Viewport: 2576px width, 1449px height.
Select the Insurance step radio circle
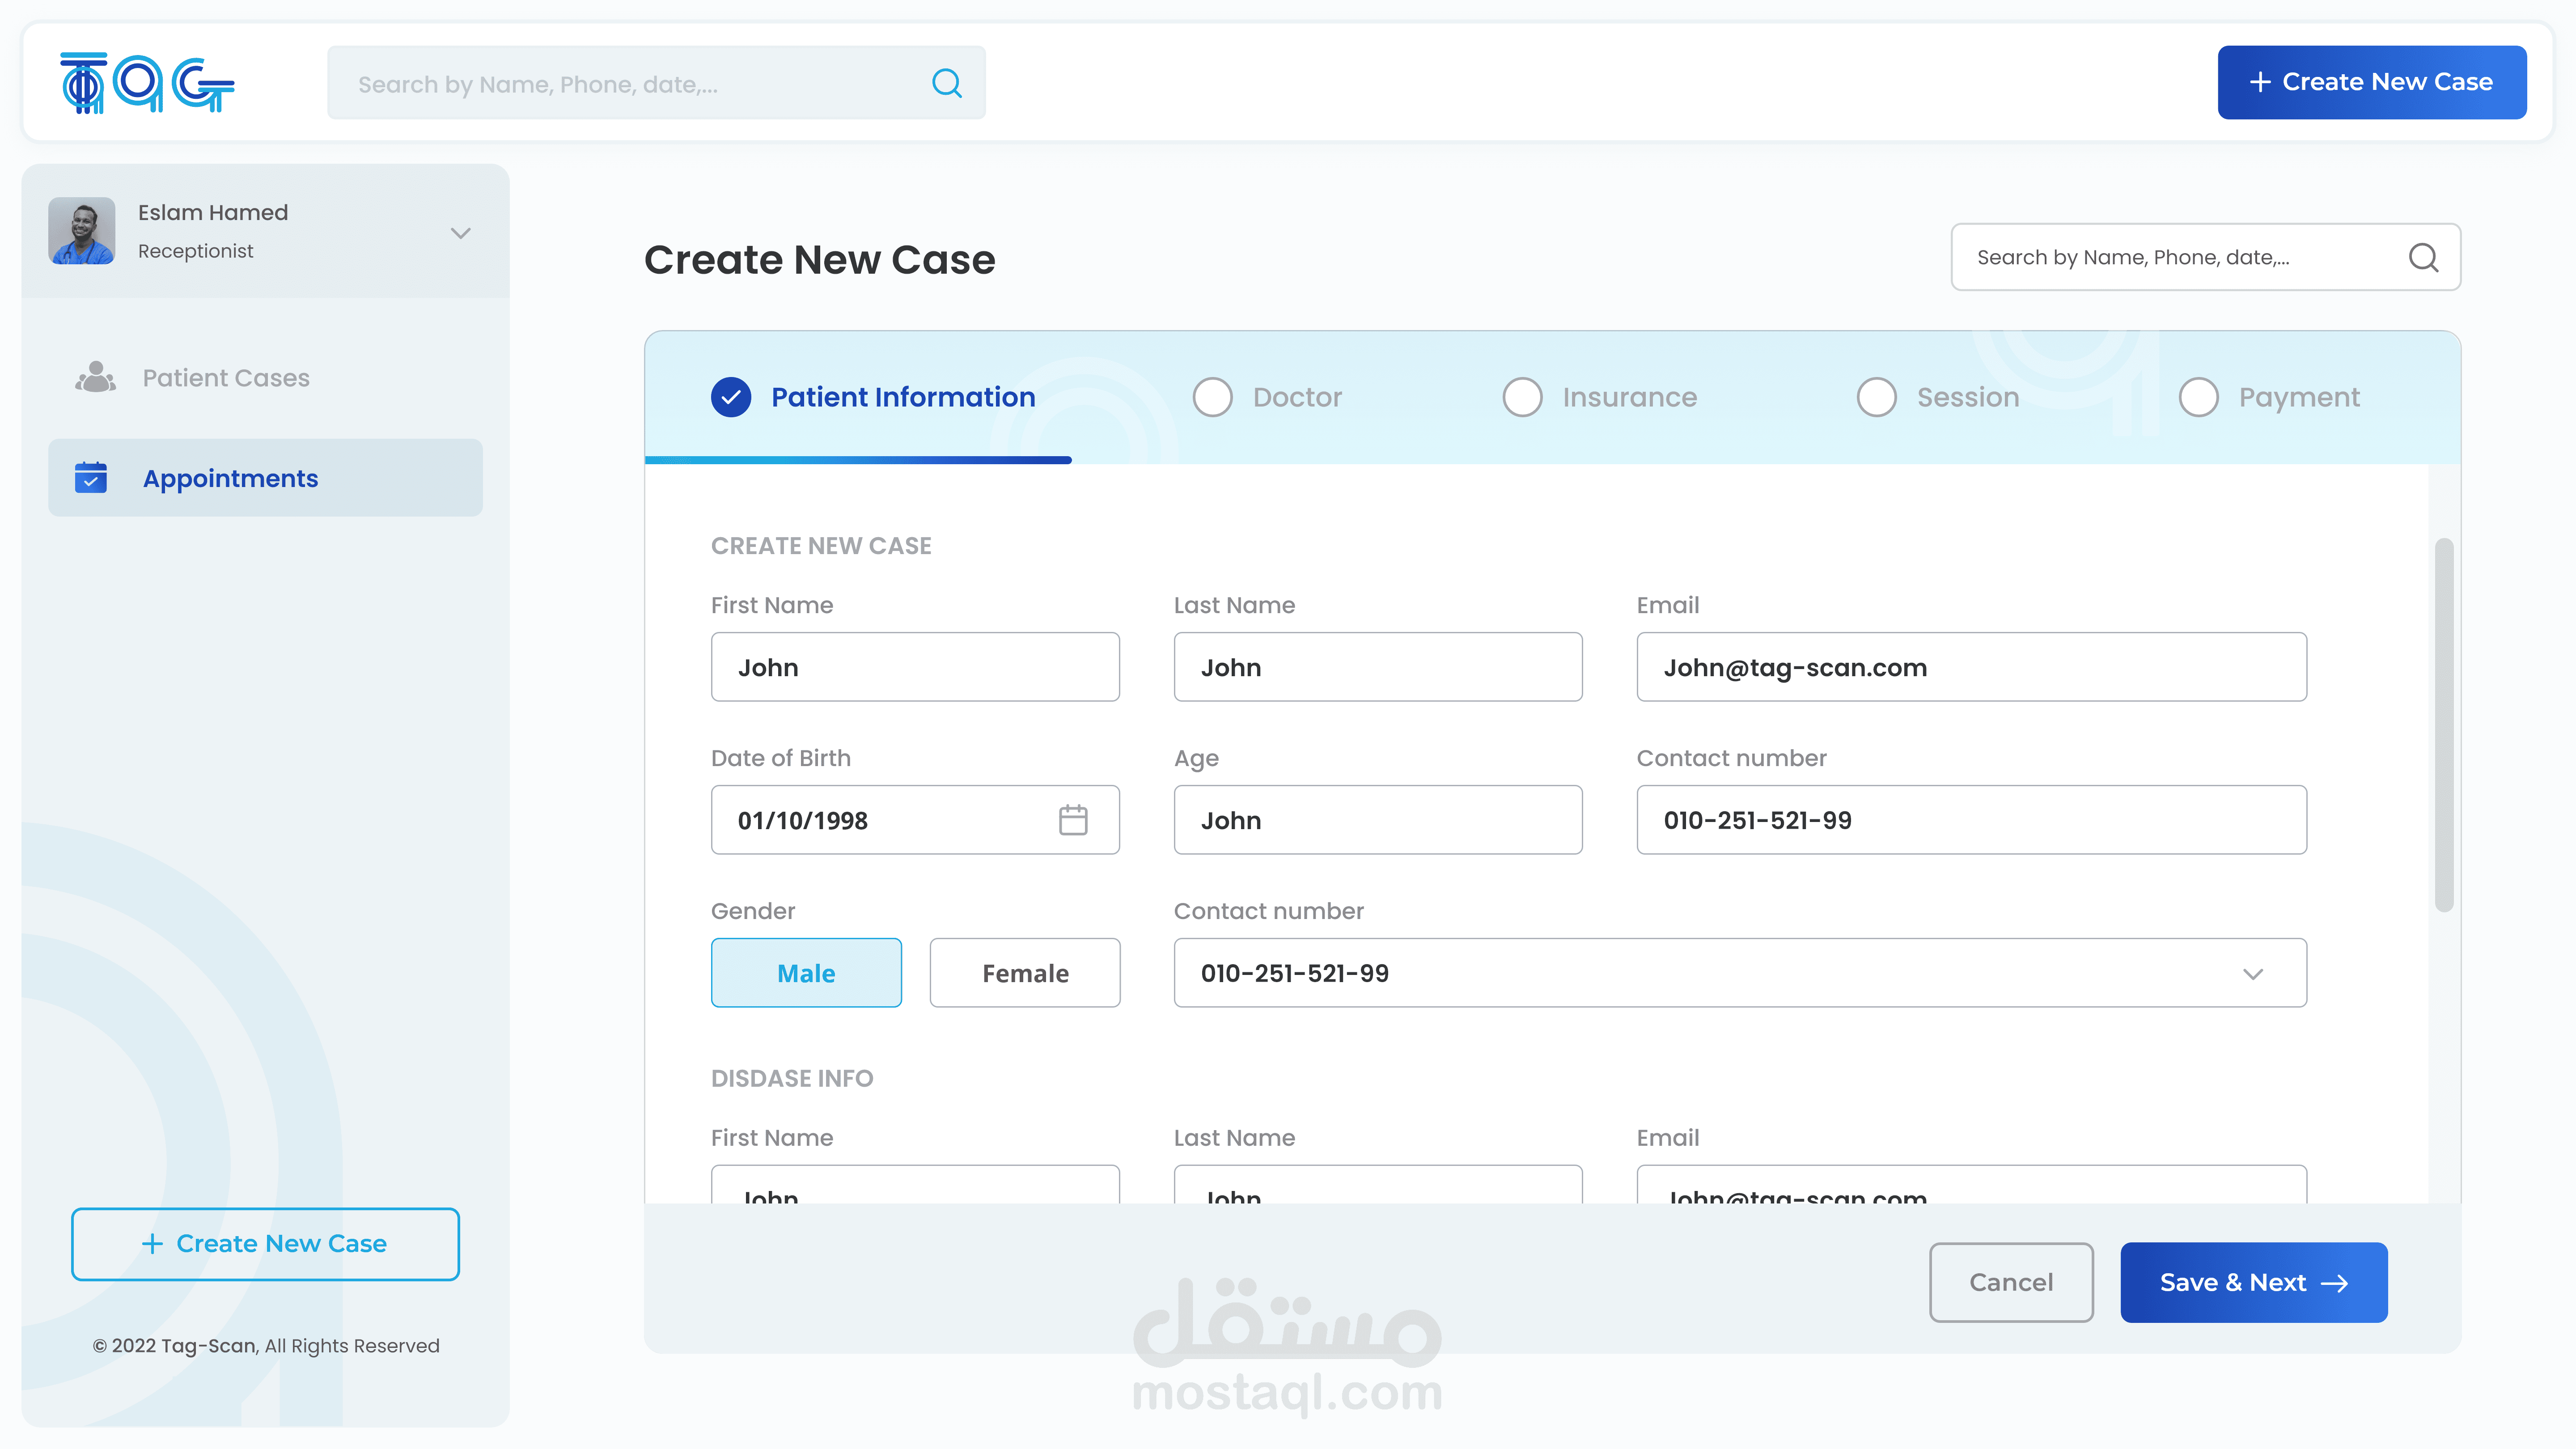1522,397
